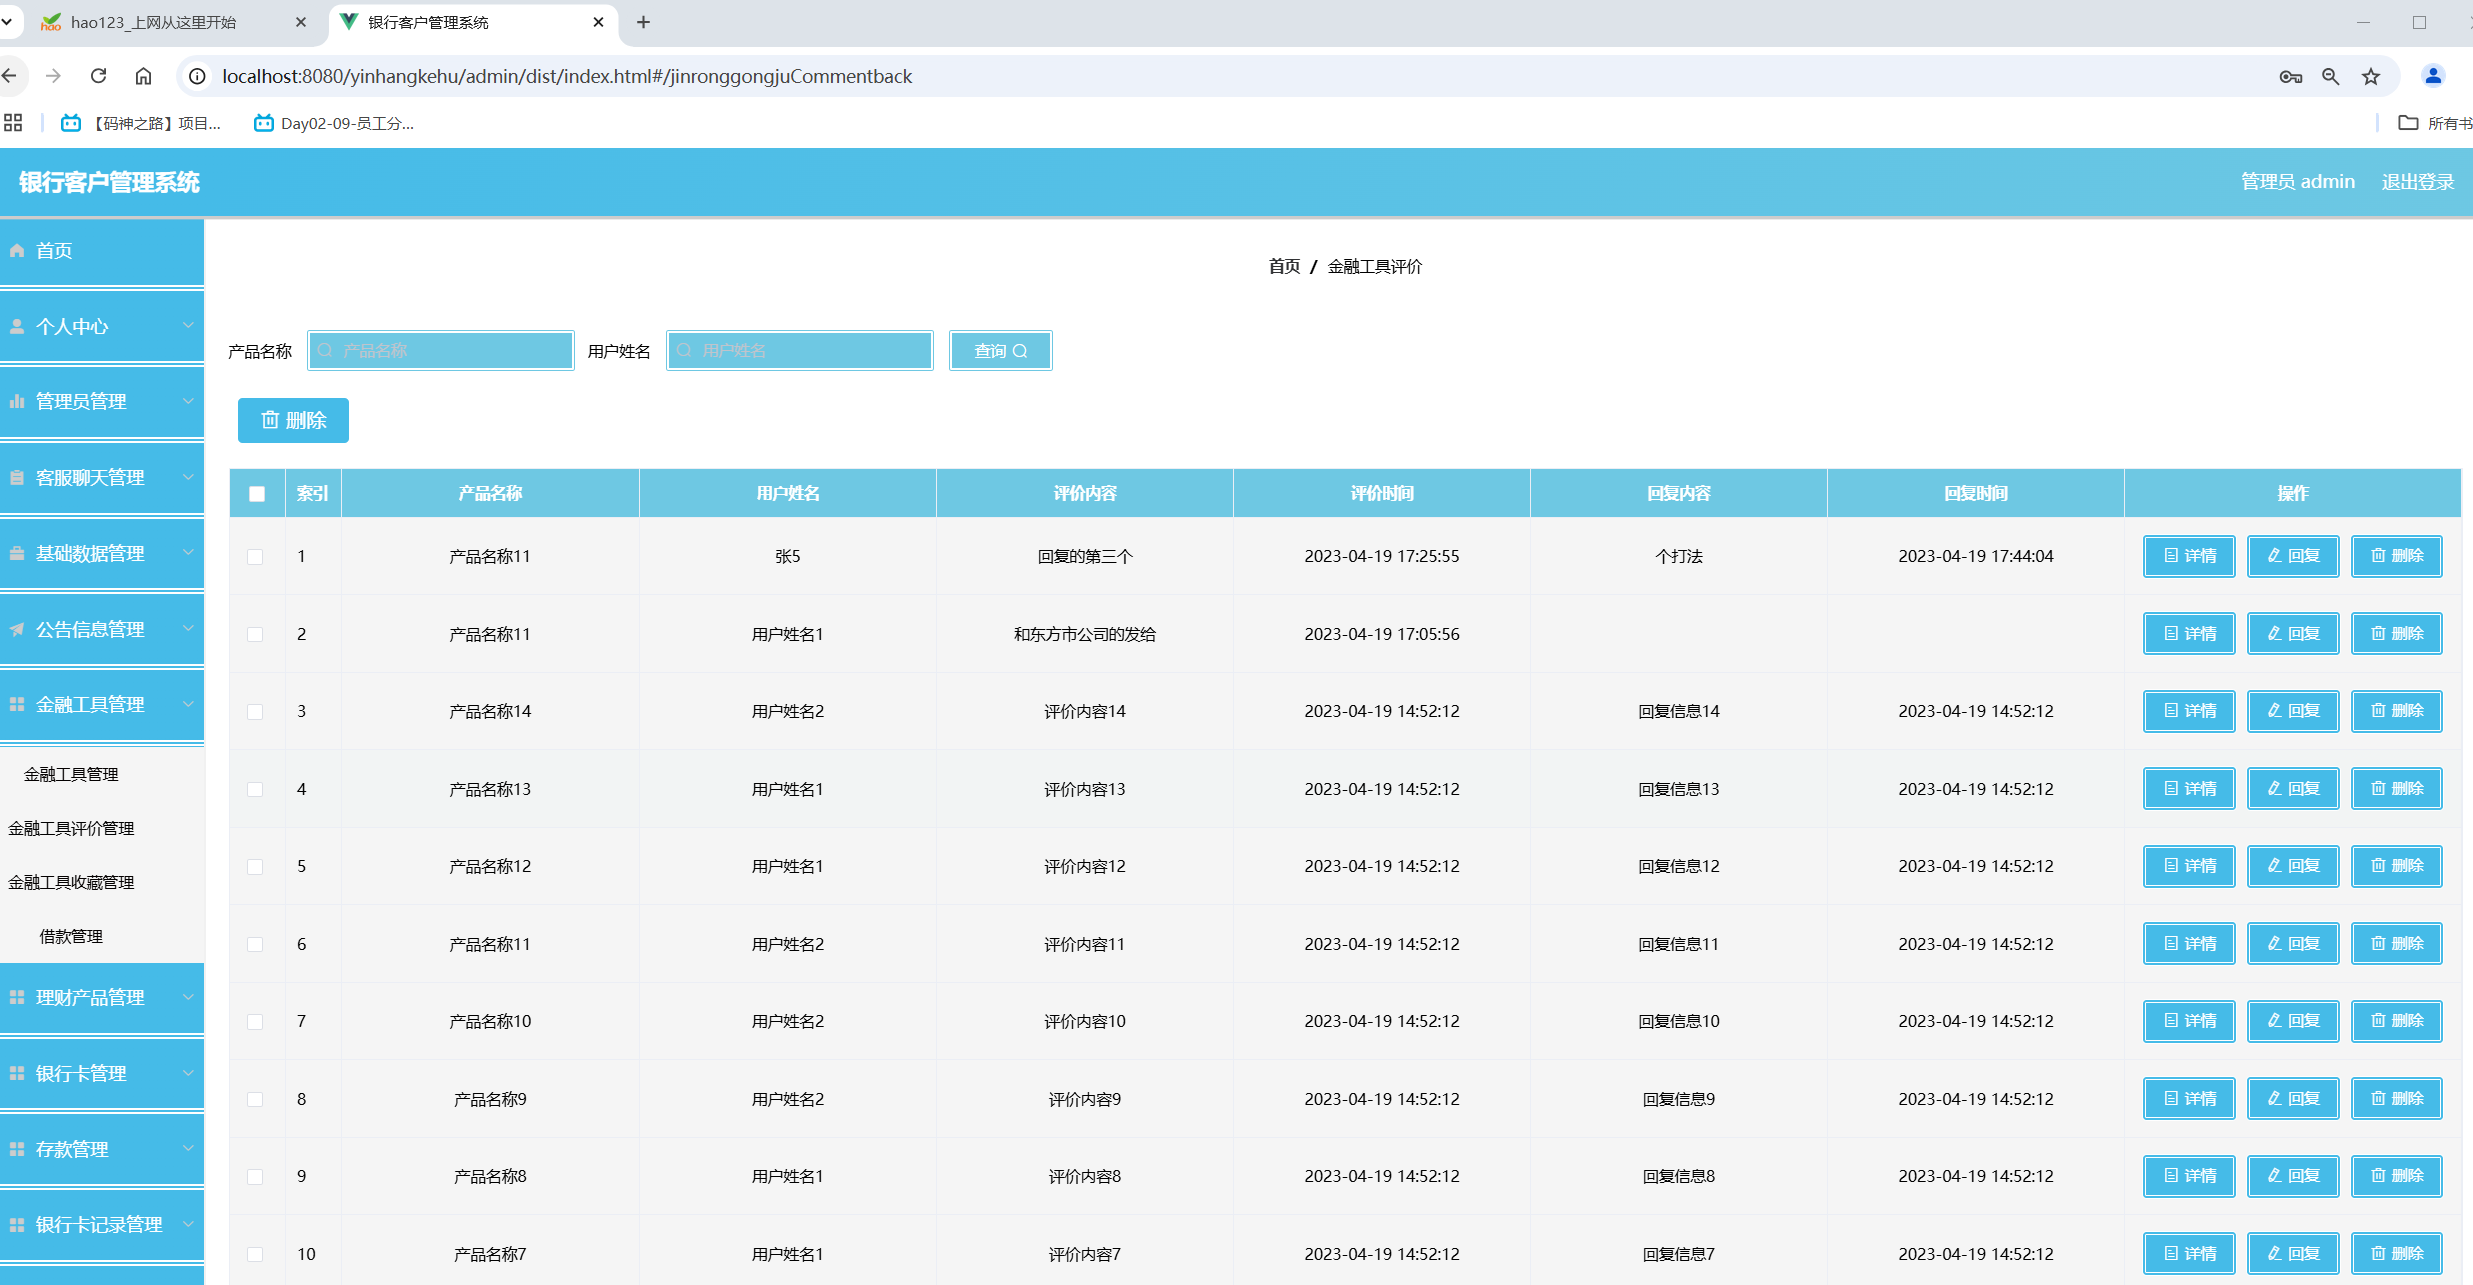
Task: Click 回复 for row 1 张5
Action: pyautogui.click(x=2293, y=556)
